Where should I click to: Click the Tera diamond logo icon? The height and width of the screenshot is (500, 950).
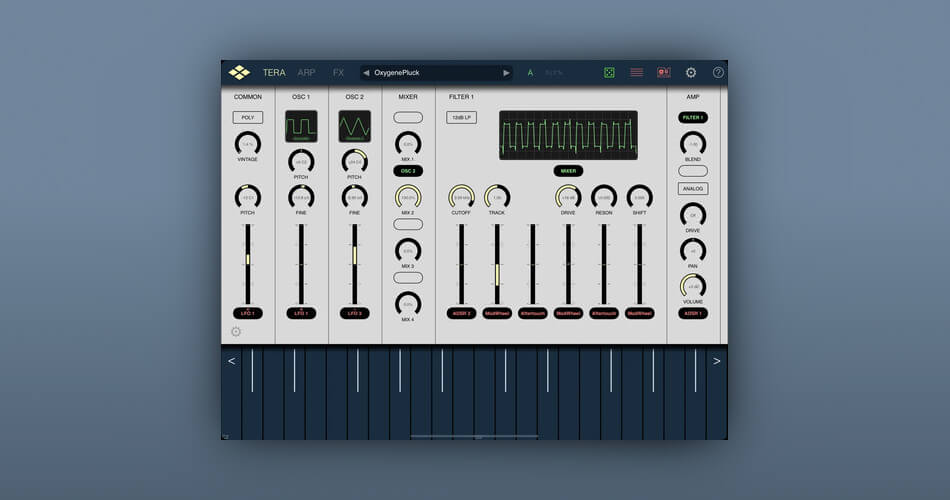239,73
